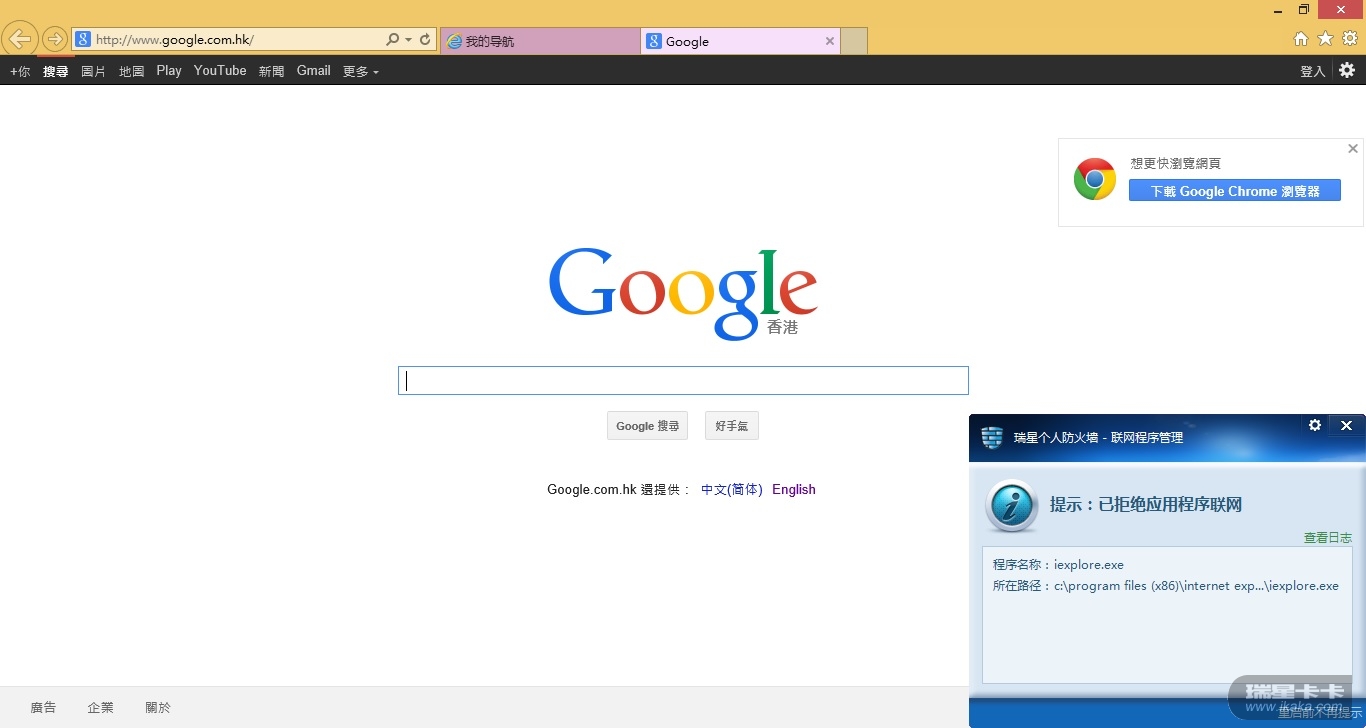Click the 登入 sign-in link

coord(1313,71)
